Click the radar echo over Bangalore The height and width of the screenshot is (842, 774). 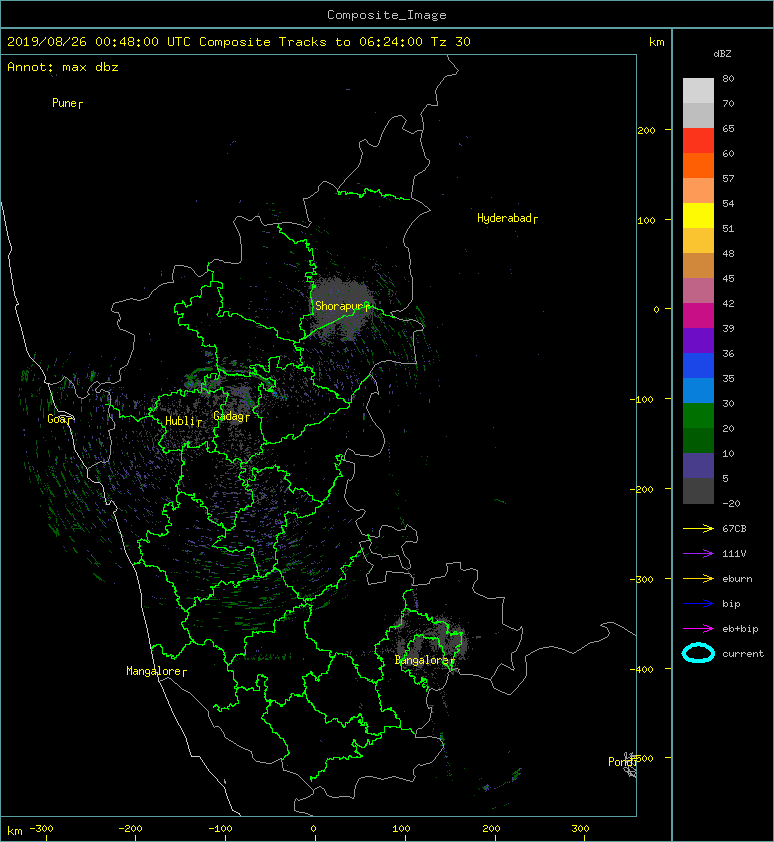click(x=430, y=644)
